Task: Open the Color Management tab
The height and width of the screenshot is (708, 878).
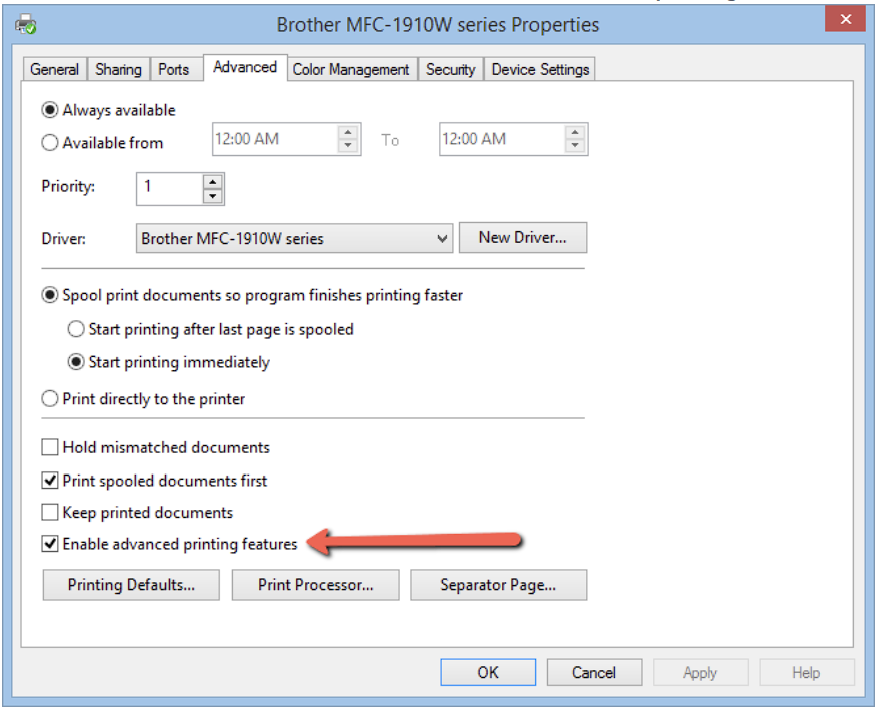Action: (x=351, y=69)
